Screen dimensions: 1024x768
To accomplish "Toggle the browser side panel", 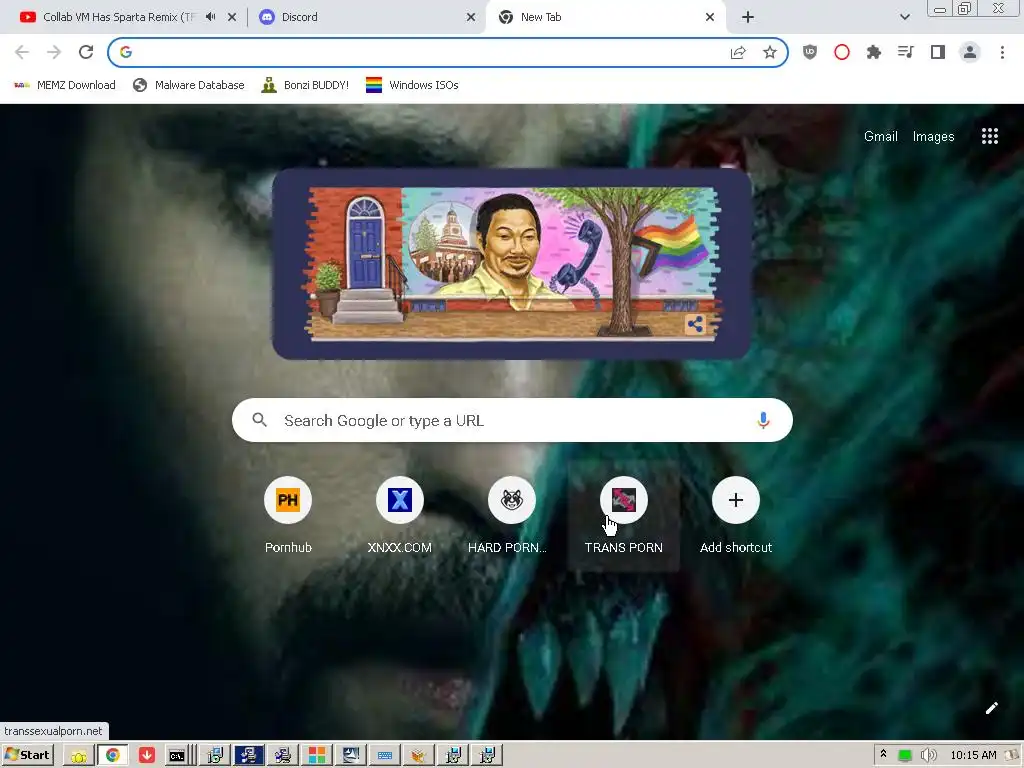I will coord(938,52).
